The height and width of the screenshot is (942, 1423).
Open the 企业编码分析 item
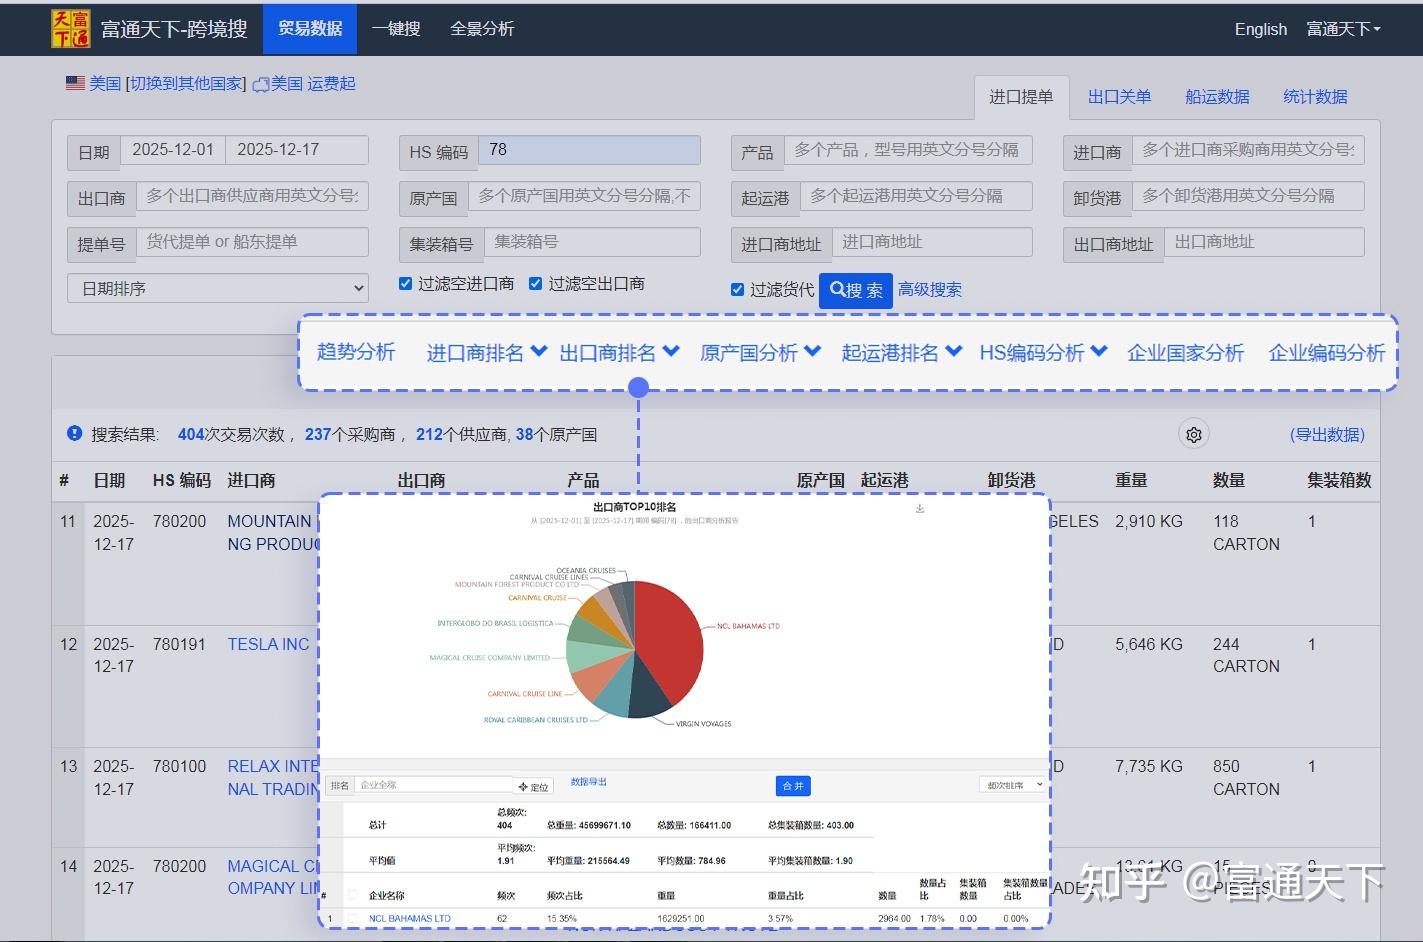click(1326, 353)
